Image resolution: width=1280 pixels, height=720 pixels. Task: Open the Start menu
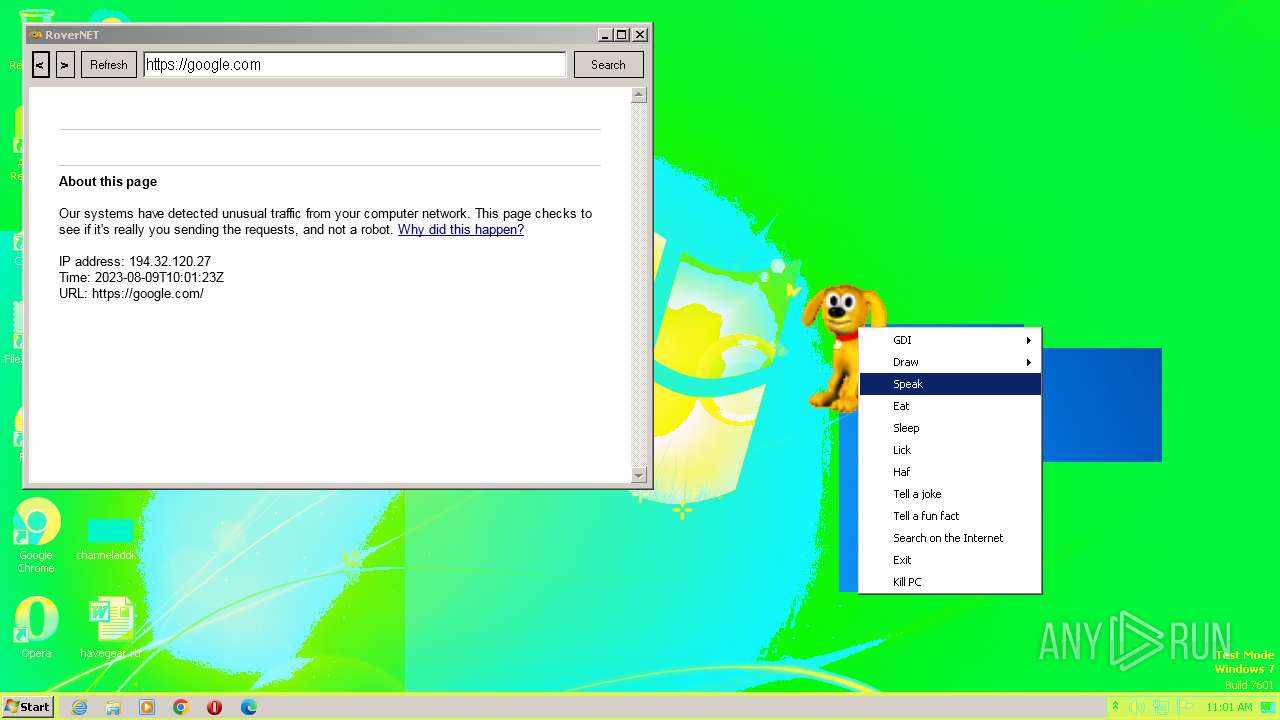(x=27, y=707)
